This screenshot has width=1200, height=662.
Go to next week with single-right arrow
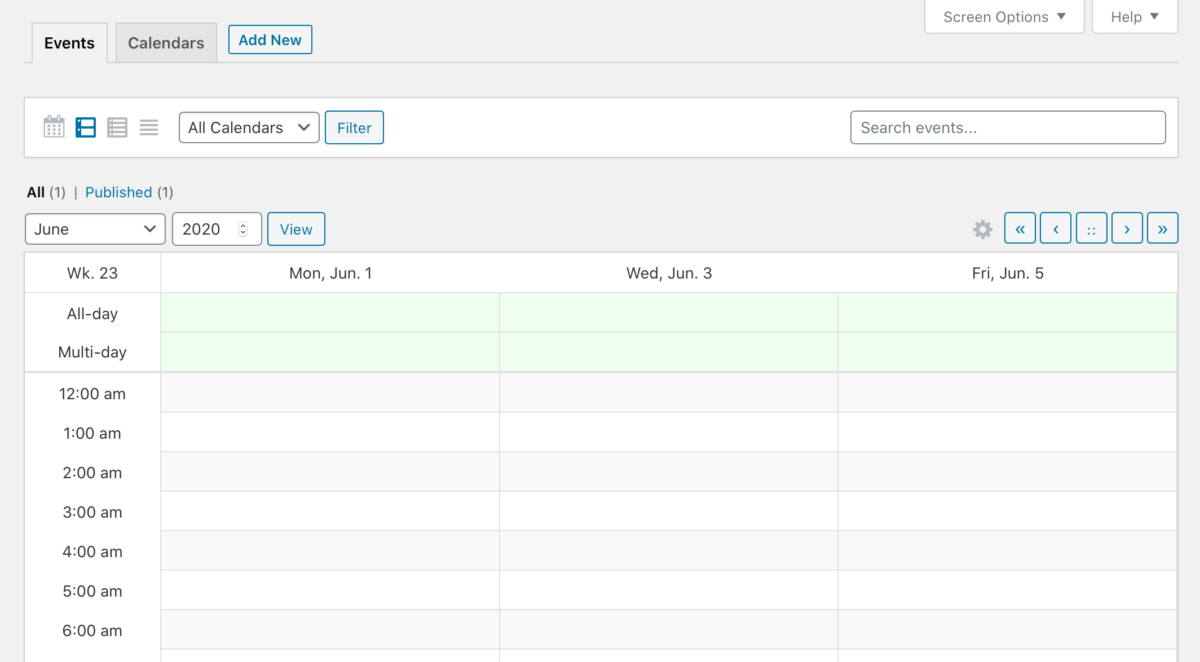pyautogui.click(x=1127, y=229)
